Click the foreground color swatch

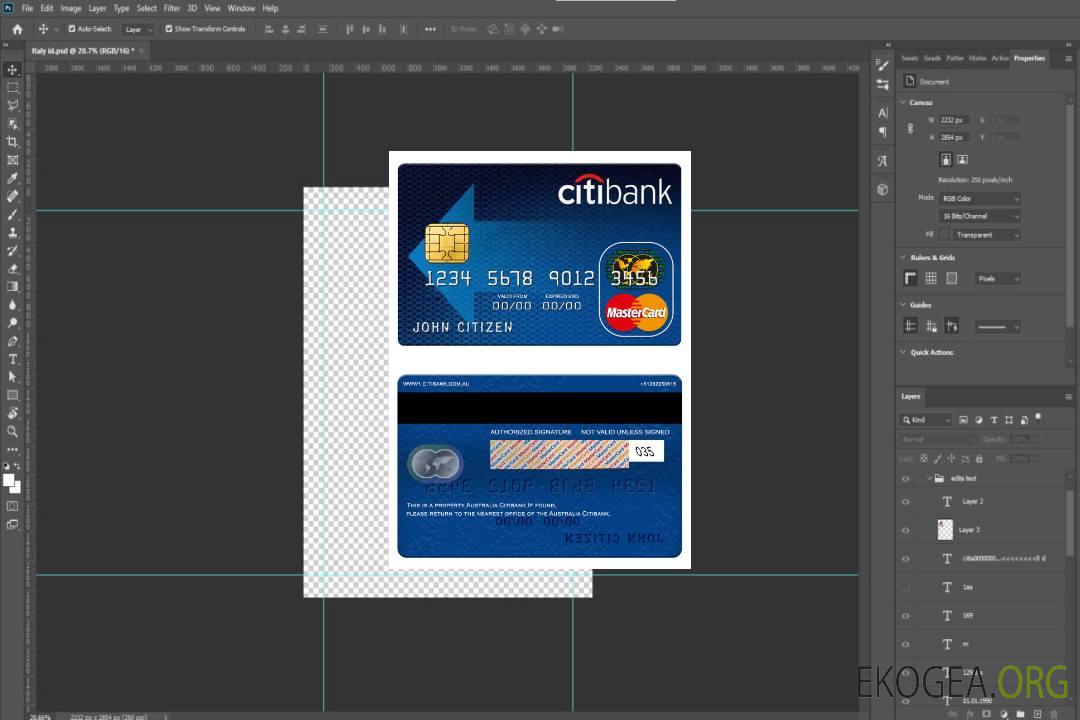click(9, 480)
